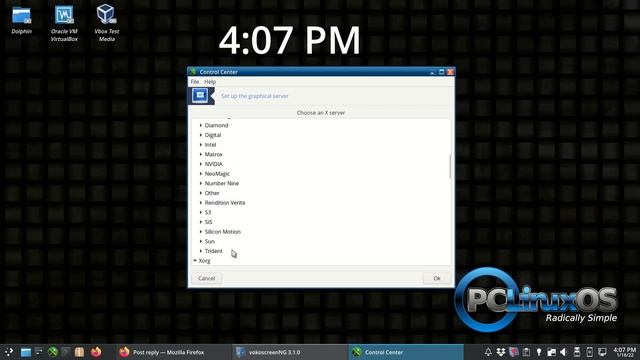This screenshot has height=360, width=640.
Task: Select the SiS entry
Action: click(208, 222)
